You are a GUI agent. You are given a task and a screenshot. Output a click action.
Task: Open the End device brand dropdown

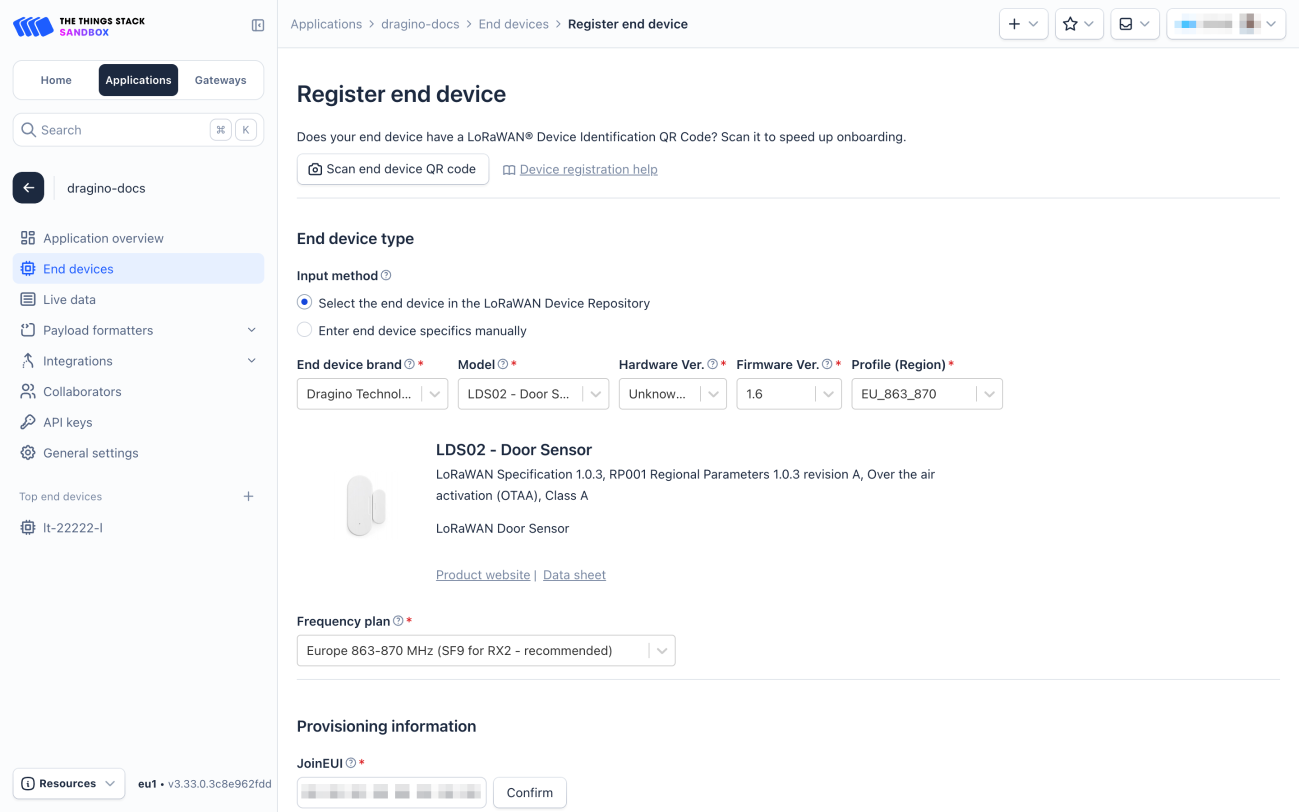pyautogui.click(x=372, y=394)
